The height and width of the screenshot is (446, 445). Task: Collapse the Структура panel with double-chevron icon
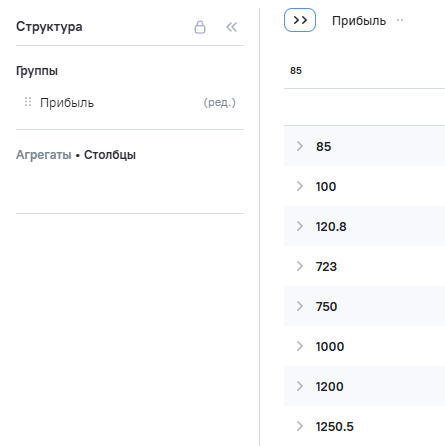point(231,27)
